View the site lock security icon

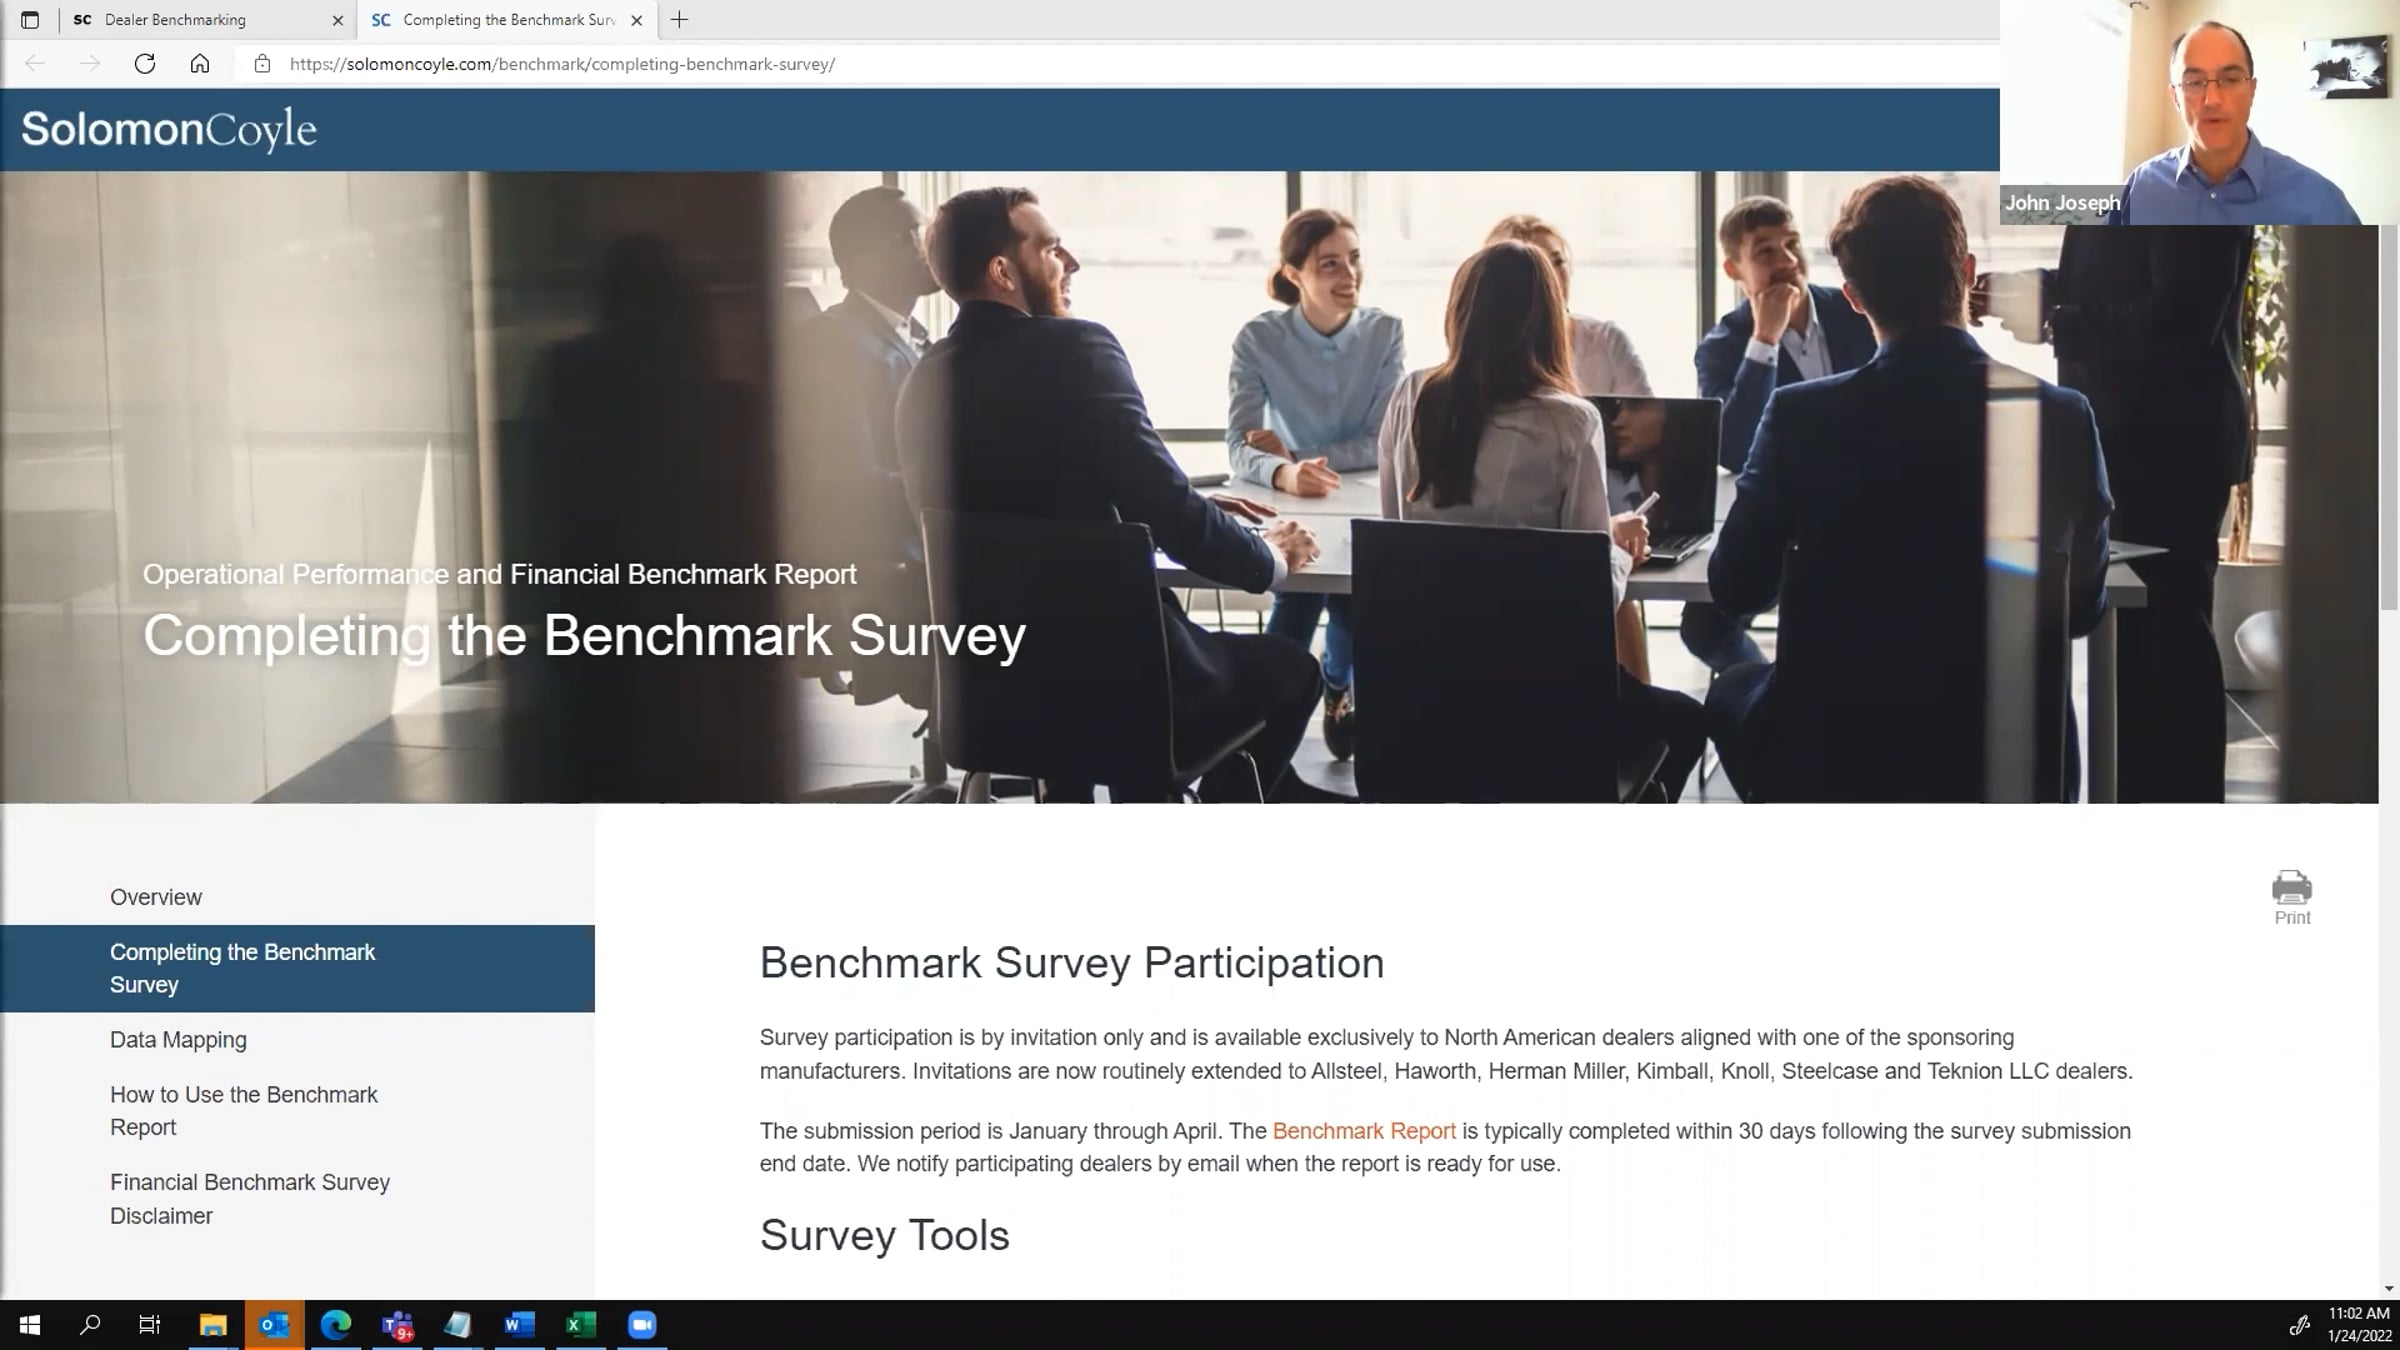pos(262,64)
